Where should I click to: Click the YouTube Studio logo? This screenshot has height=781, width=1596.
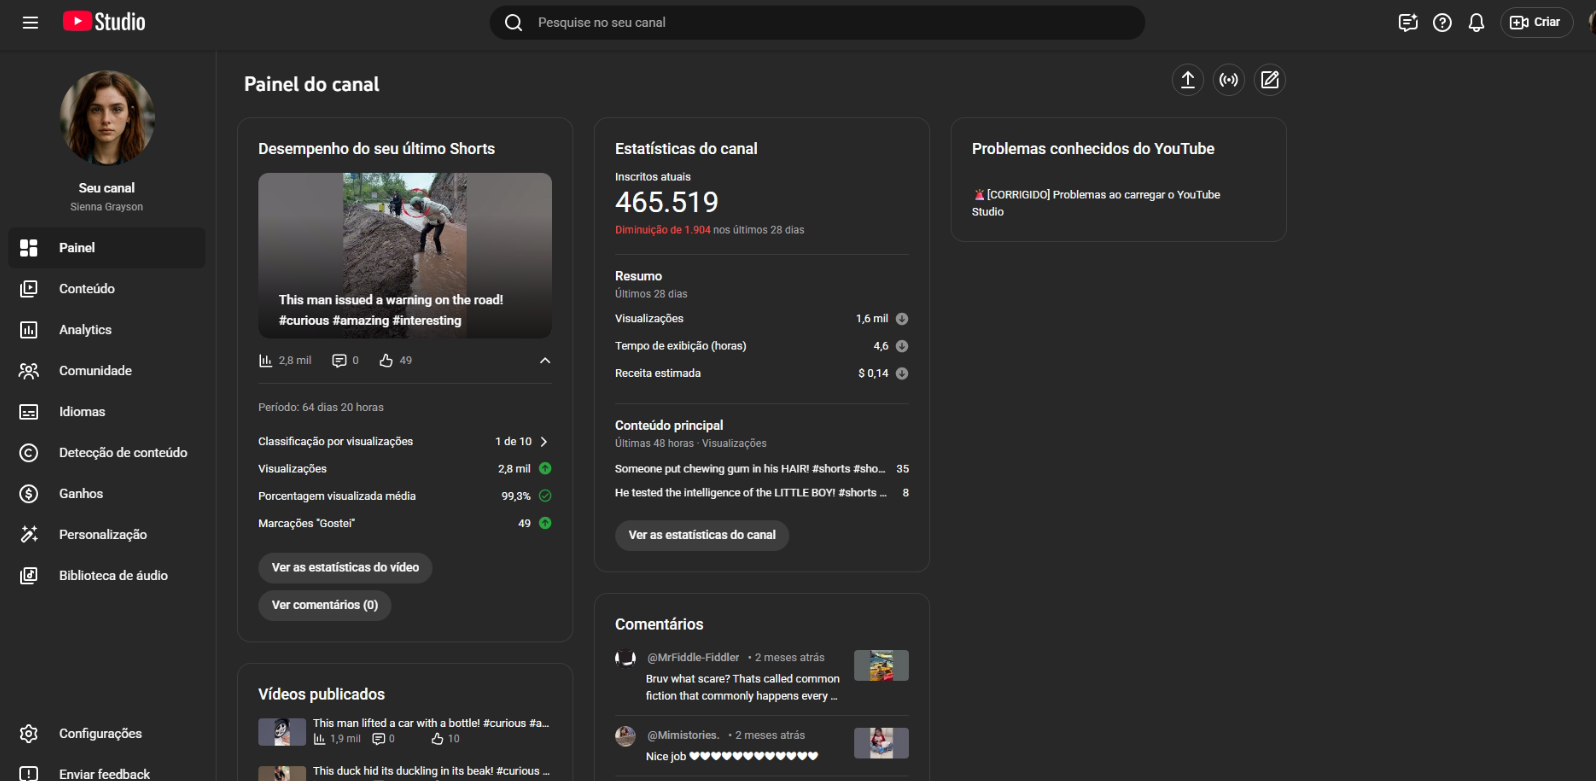tap(104, 22)
